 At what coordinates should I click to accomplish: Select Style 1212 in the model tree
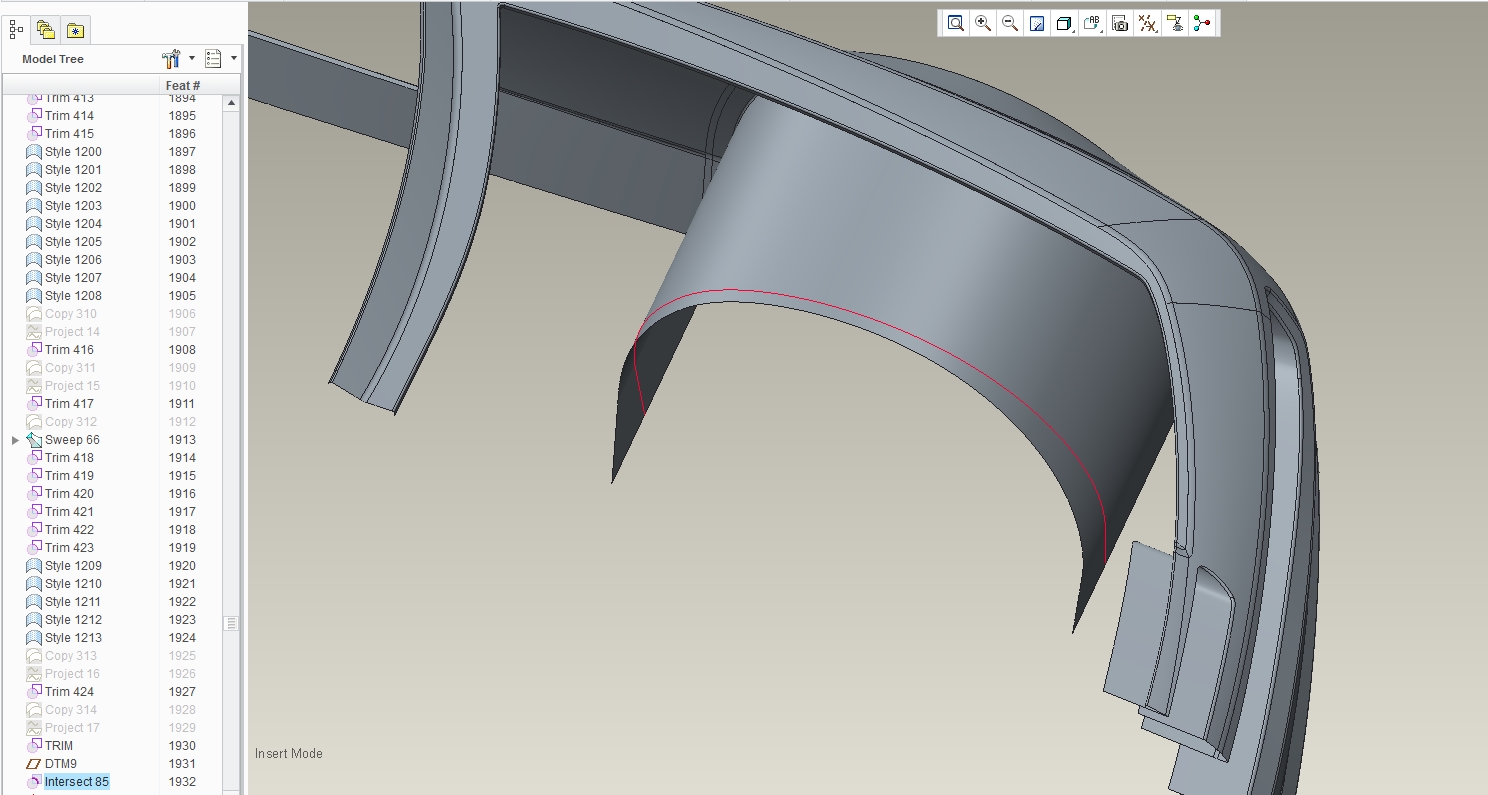click(x=73, y=620)
